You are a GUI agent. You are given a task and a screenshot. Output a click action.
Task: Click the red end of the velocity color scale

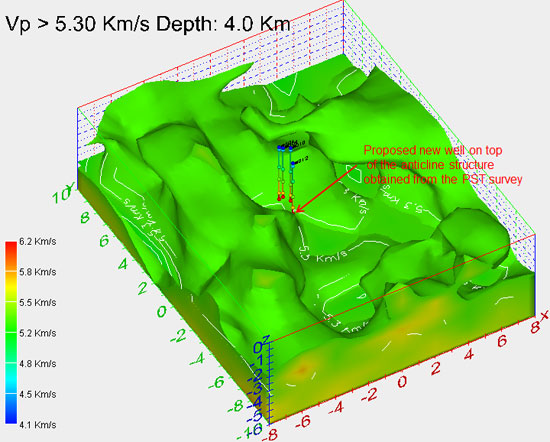(11, 247)
